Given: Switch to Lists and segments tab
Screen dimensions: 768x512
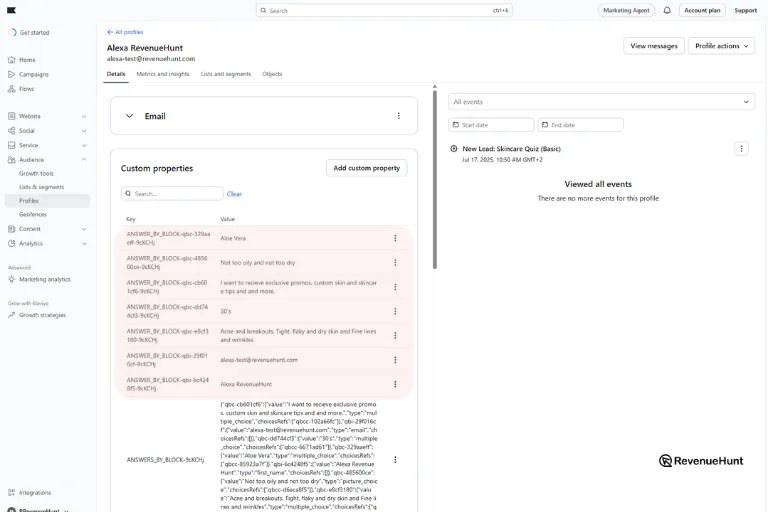Looking at the screenshot, I should coord(226,74).
